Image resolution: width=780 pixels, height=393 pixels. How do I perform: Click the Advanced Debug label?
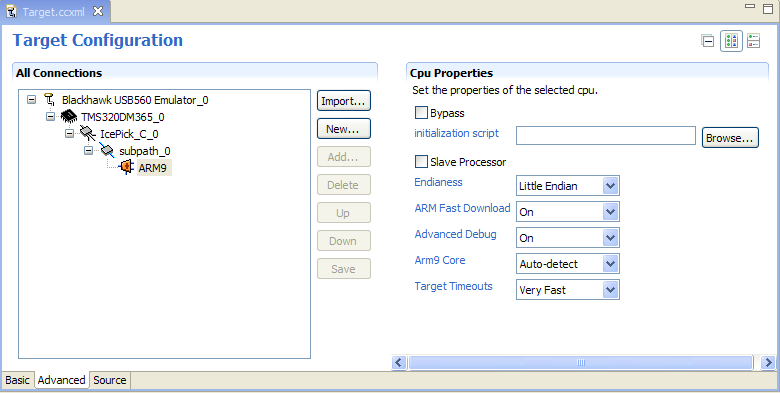click(x=455, y=234)
